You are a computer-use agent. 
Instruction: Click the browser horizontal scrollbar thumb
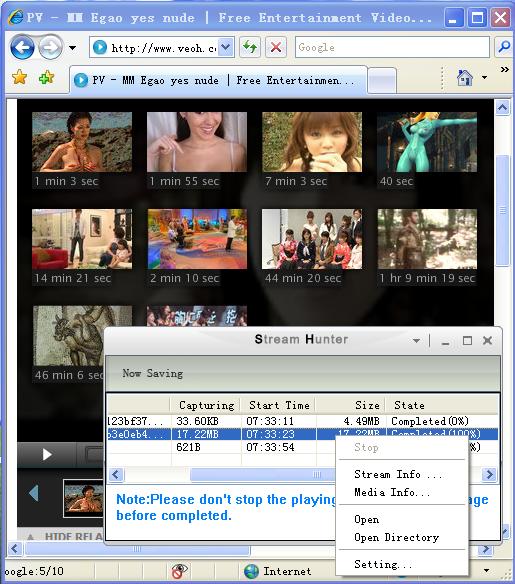(x=137, y=549)
